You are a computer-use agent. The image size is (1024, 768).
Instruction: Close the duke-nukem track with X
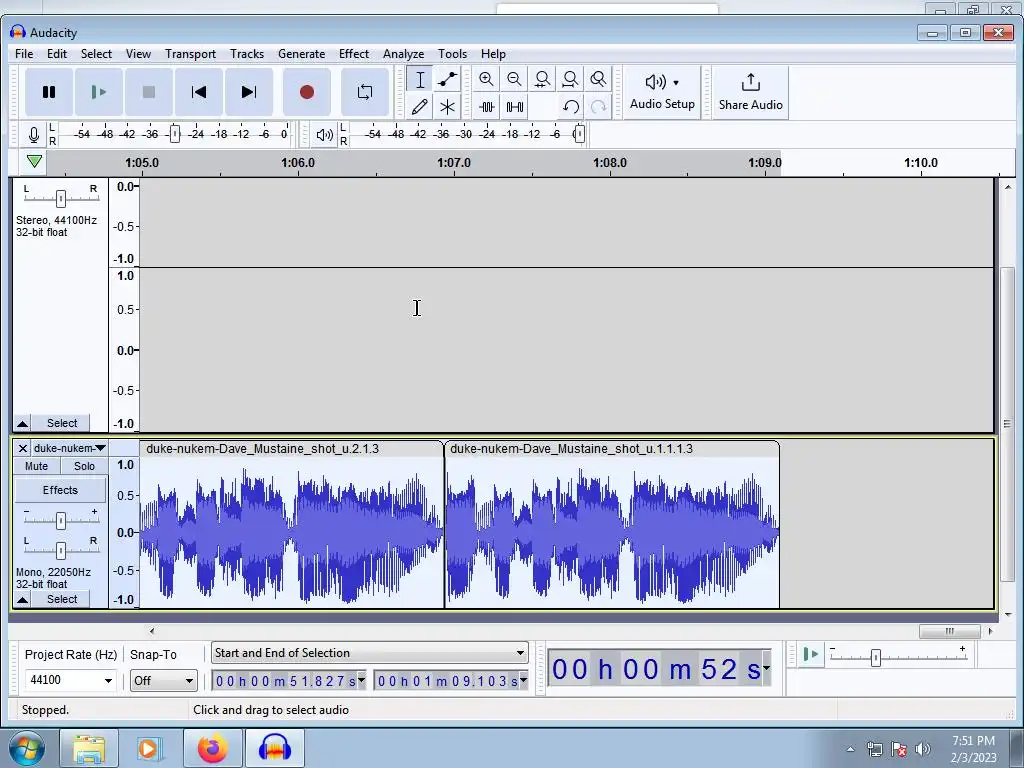[22, 448]
